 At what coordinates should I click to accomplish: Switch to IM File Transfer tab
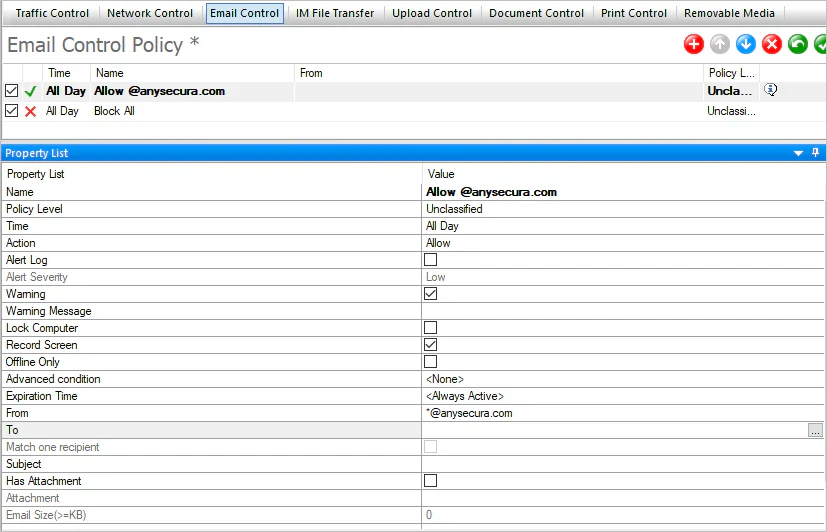(335, 13)
